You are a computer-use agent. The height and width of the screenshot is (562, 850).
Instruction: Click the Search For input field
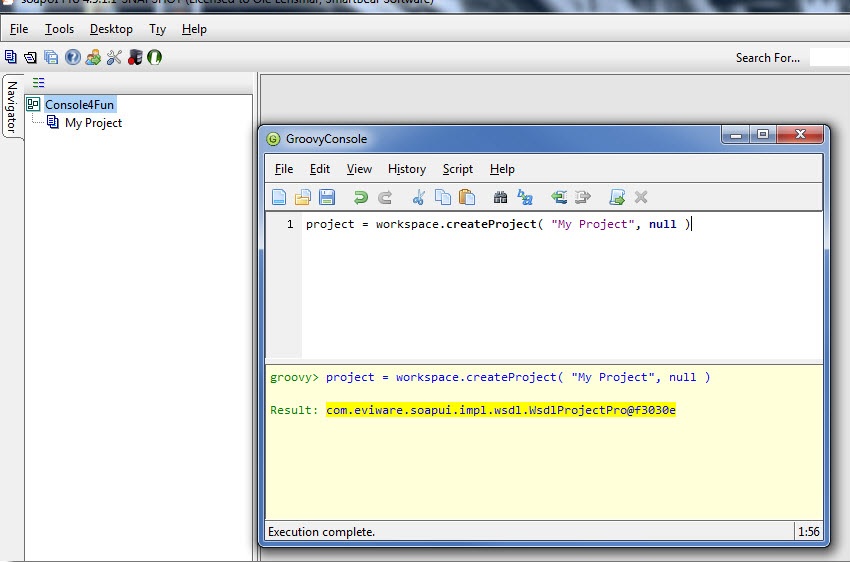tap(829, 57)
